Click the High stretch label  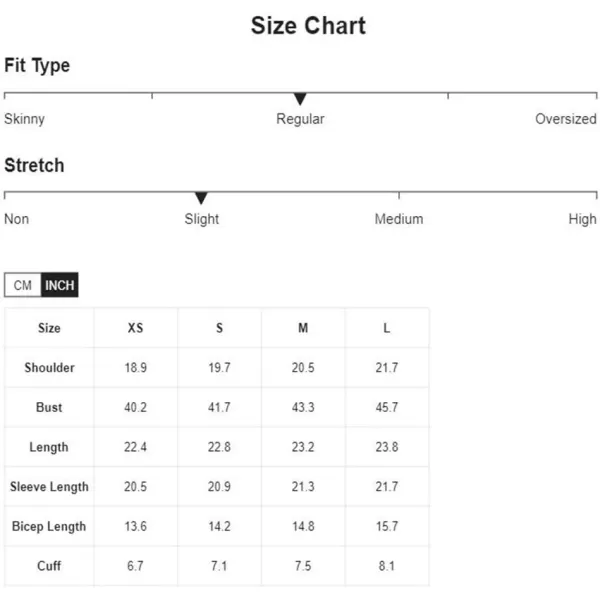pyautogui.click(x=582, y=219)
